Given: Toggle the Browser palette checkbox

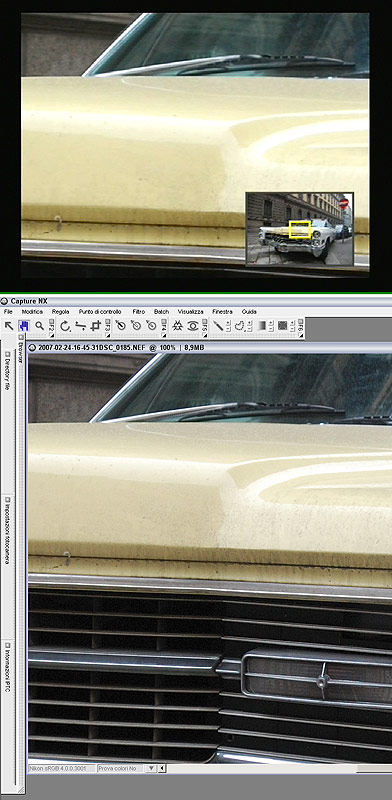Looking at the screenshot, I should pos(21,337).
